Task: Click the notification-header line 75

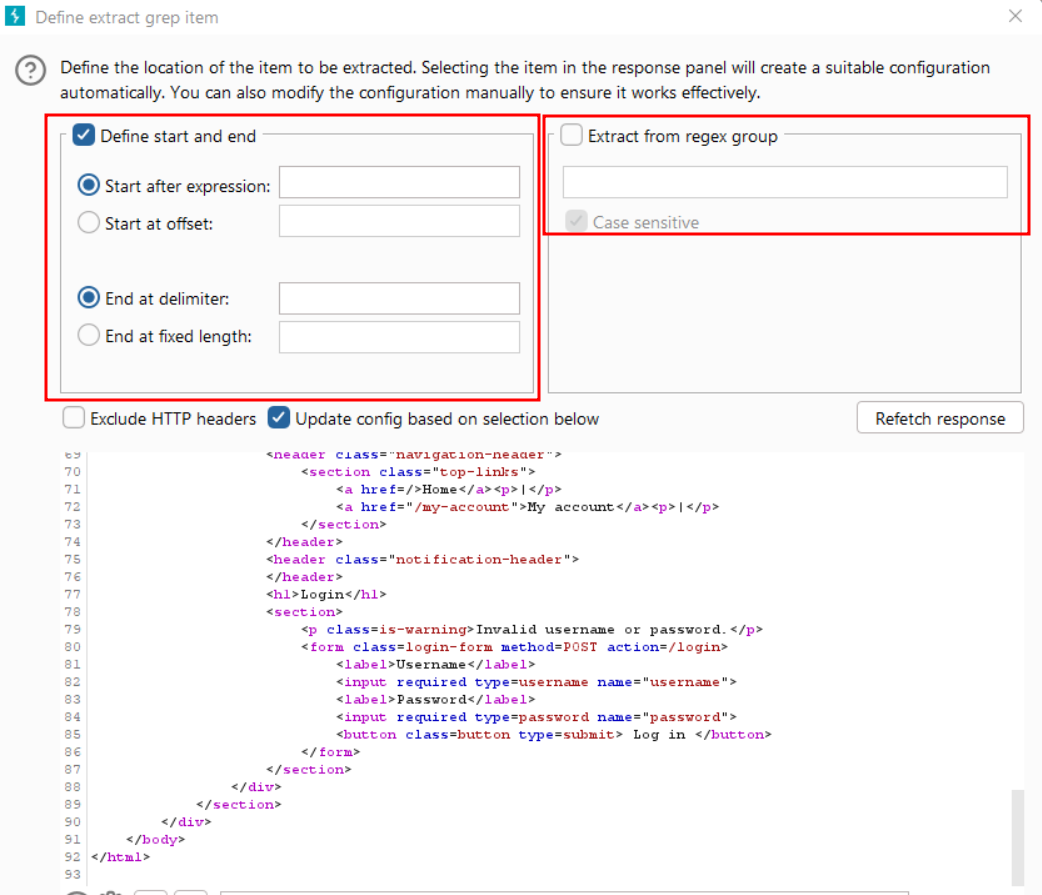Action: [423, 559]
